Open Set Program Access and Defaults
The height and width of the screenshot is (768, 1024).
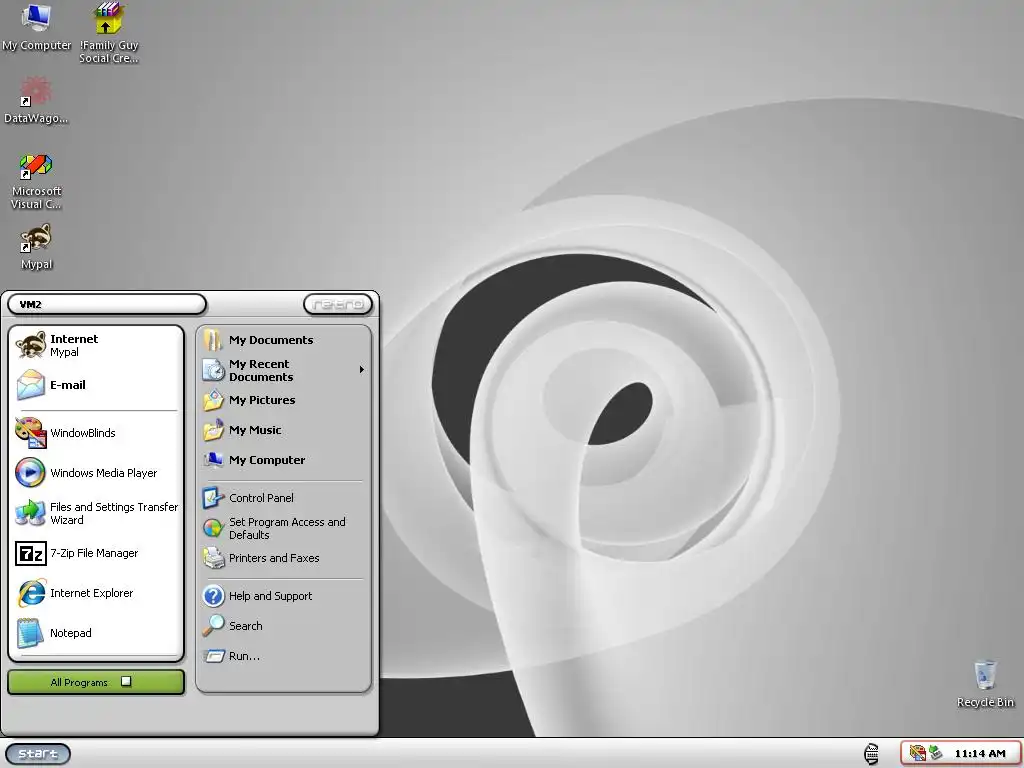(x=283, y=528)
